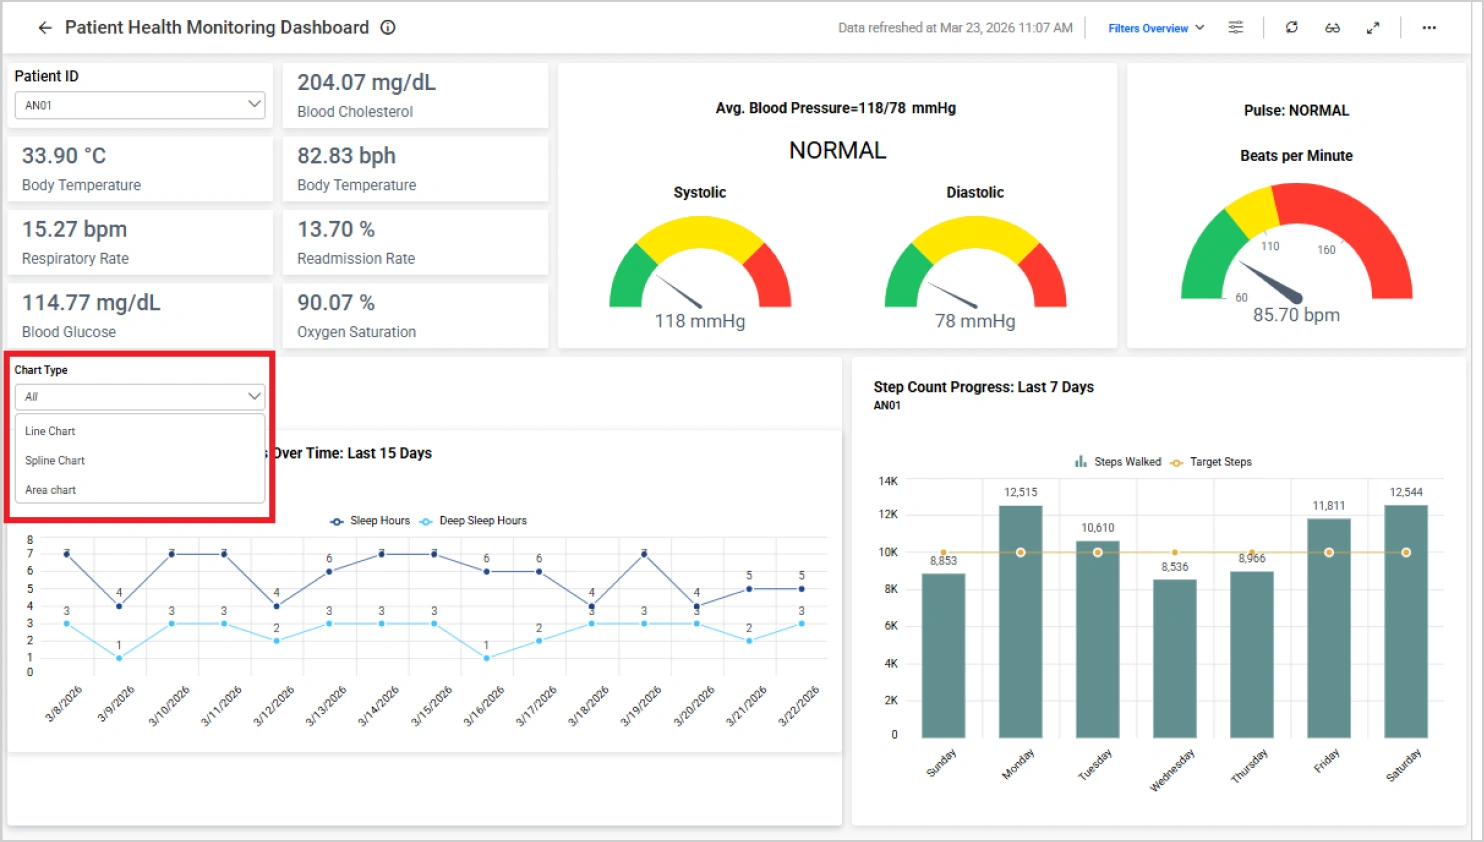Viewport: 1484px width, 842px height.
Task: Click the 118 mmHg systolic value
Action: [700, 321]
